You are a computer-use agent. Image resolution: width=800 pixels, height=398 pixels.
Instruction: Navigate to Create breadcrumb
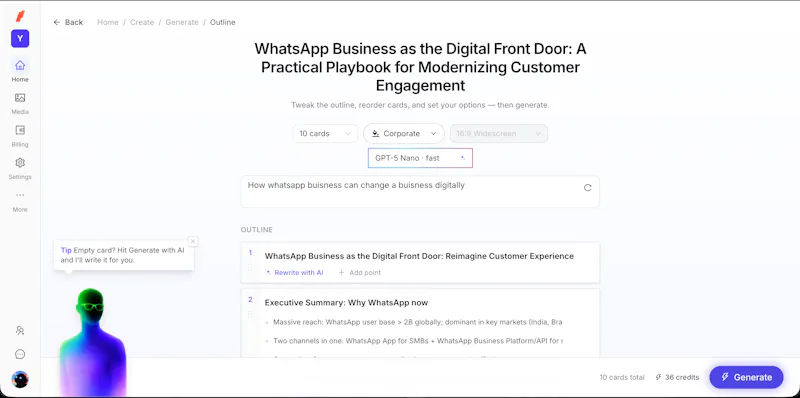[x=142, y=22]
